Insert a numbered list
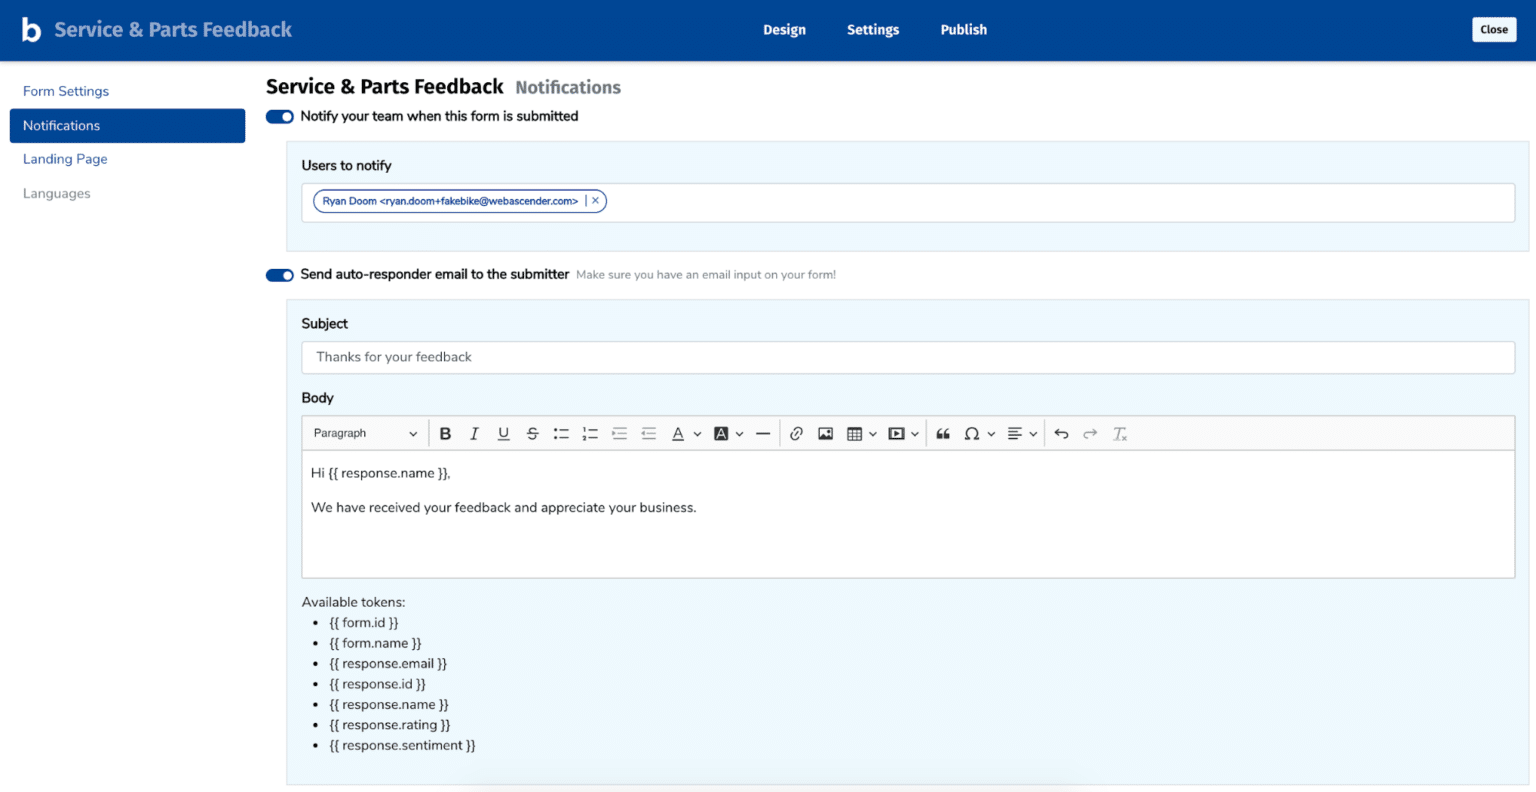 [590, 434]
